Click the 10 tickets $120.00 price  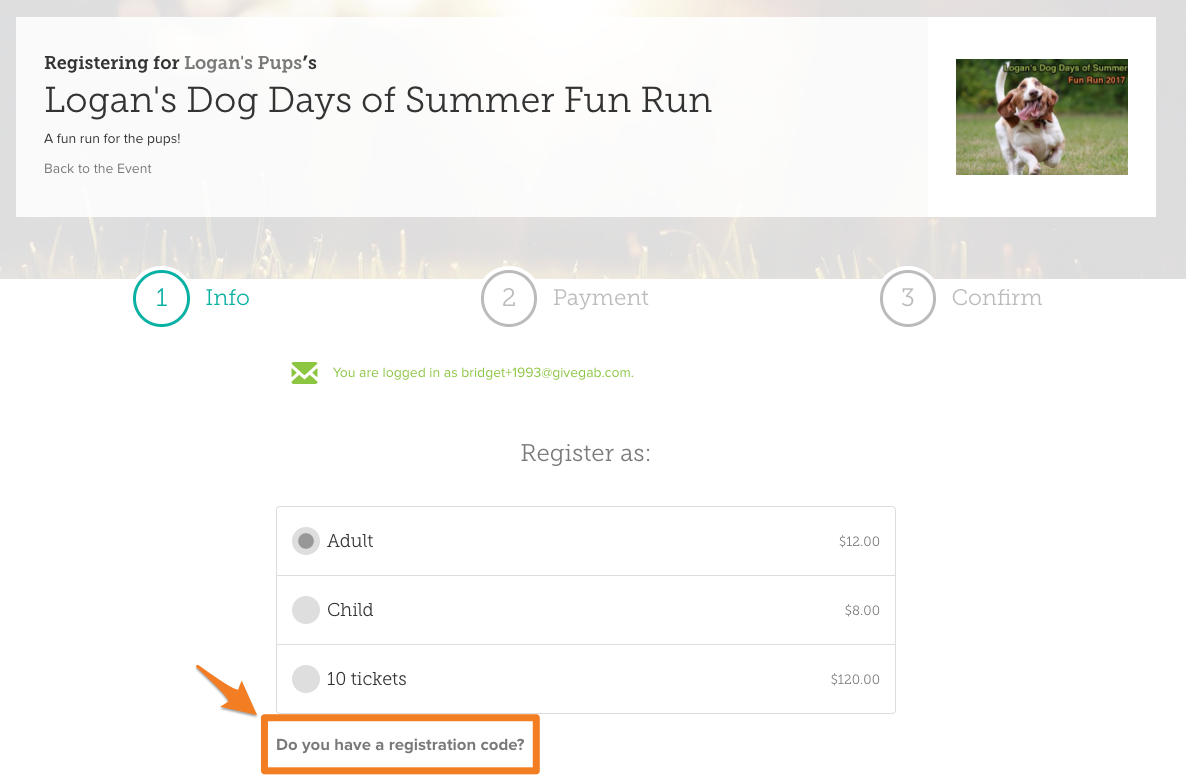point(855,679)
